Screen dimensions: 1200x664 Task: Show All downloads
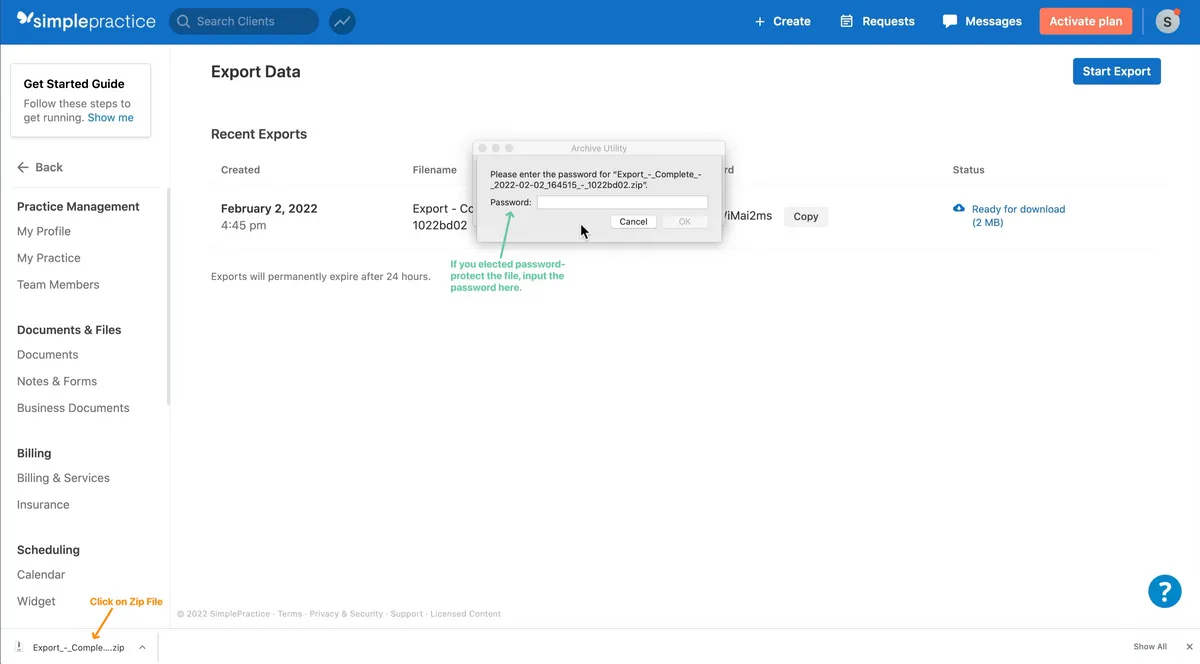(1150, 647)
